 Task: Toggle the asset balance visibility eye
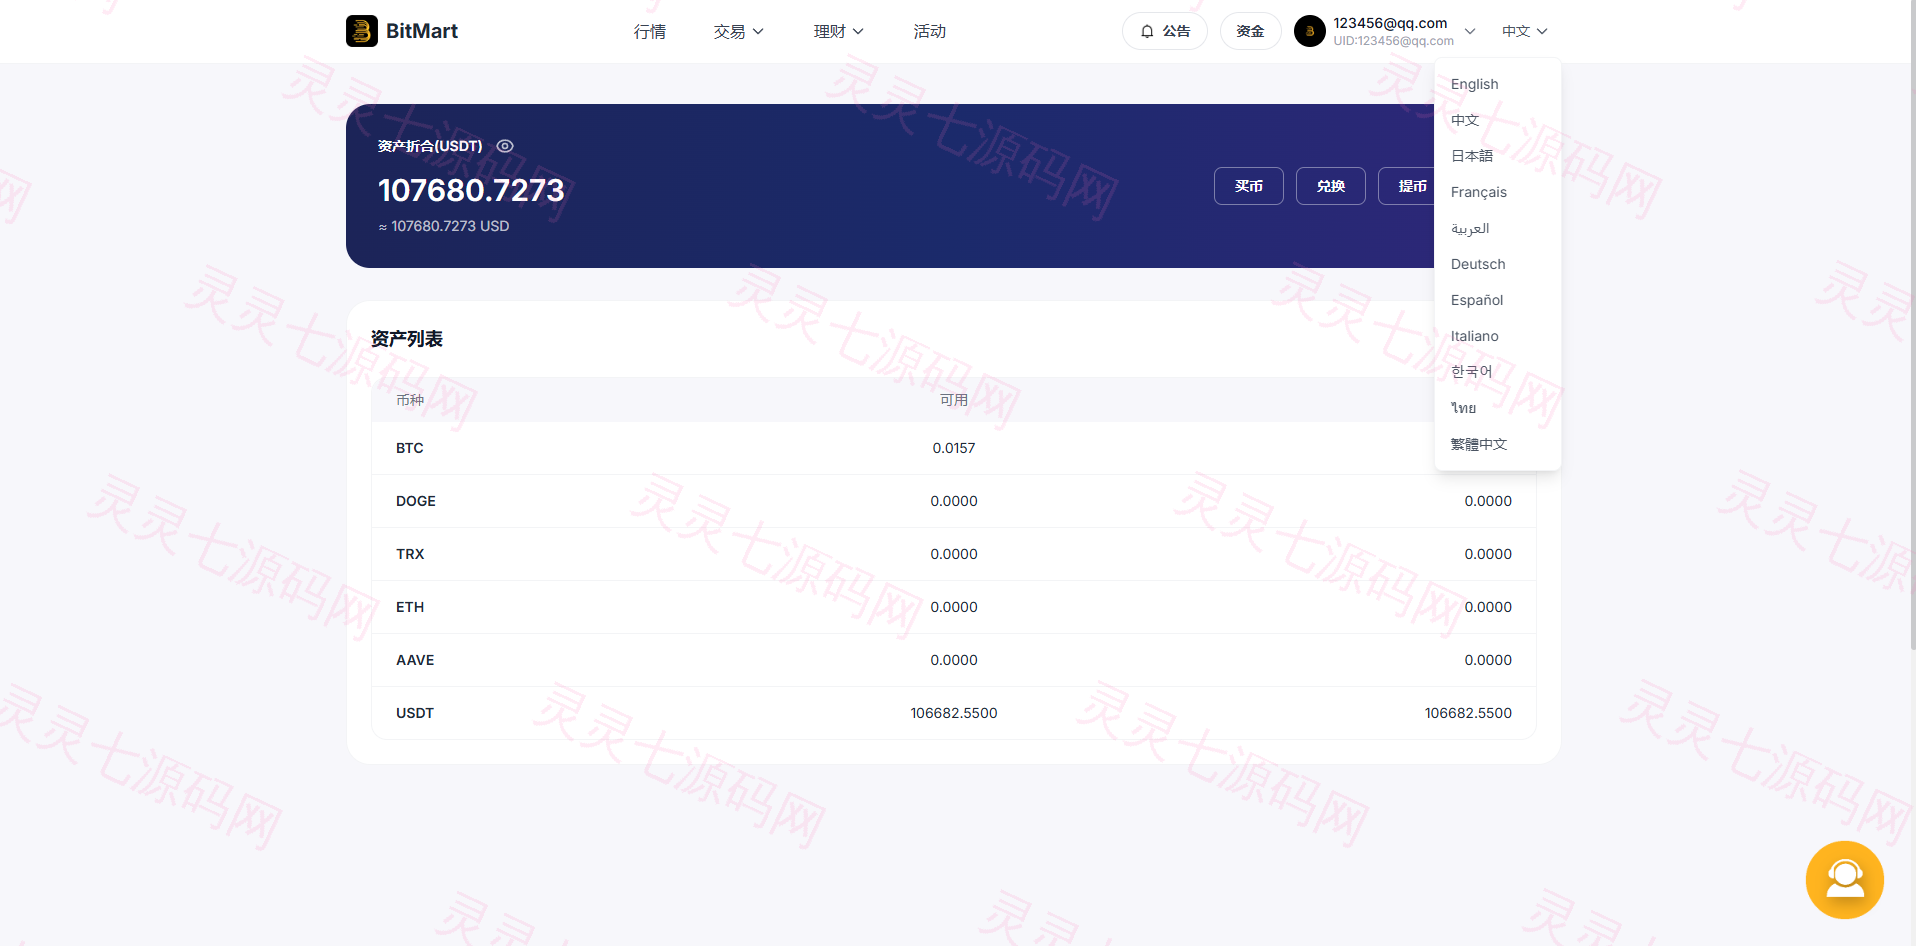[x=505, y=146]
